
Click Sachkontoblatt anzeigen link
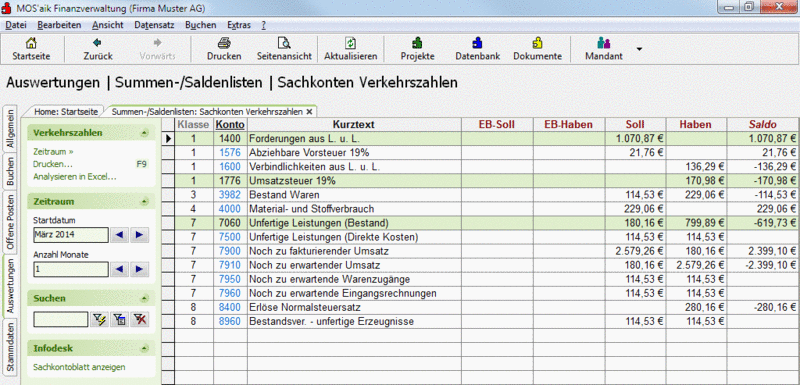click(x=79, y=367)
